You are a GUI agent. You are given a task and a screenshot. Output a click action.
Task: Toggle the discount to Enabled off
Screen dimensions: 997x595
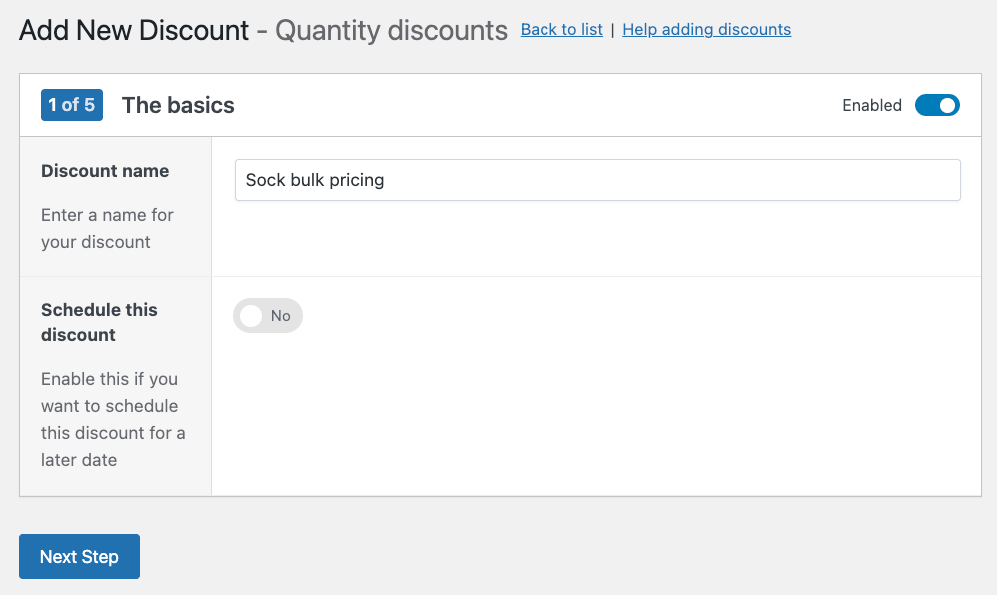pos(937,105)
